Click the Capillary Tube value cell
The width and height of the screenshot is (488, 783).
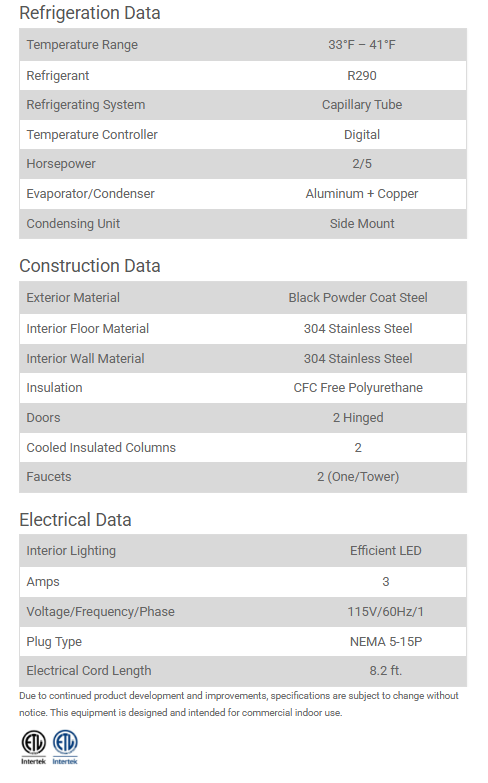point(362,104)
